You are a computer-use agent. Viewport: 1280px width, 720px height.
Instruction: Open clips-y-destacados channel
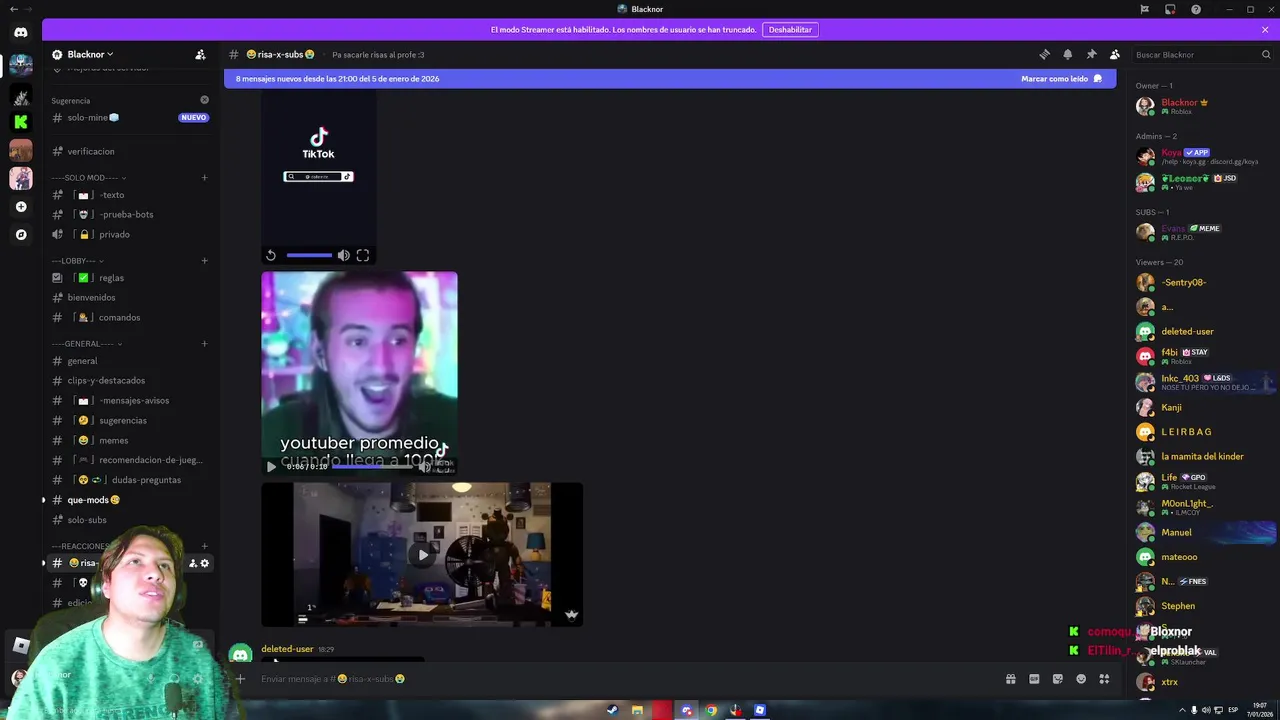pyautogui.click(x=130, y=380)
